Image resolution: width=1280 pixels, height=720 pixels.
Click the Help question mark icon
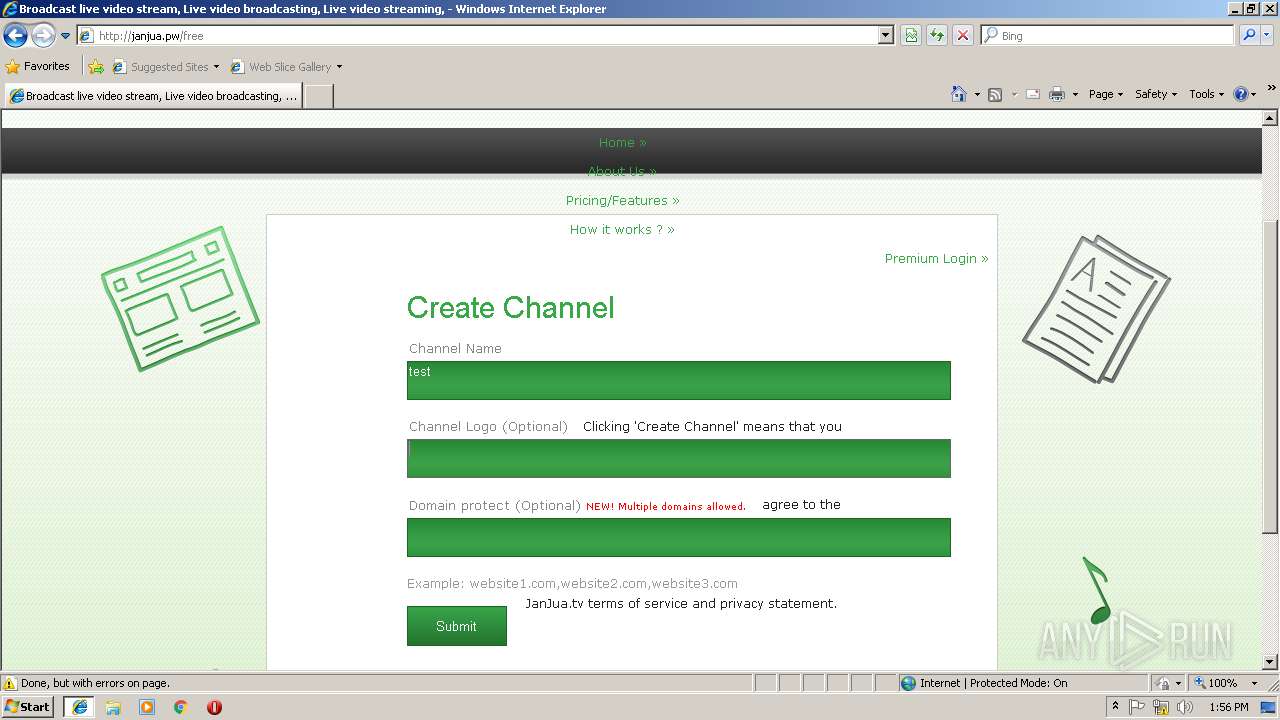pos(1241,94)
